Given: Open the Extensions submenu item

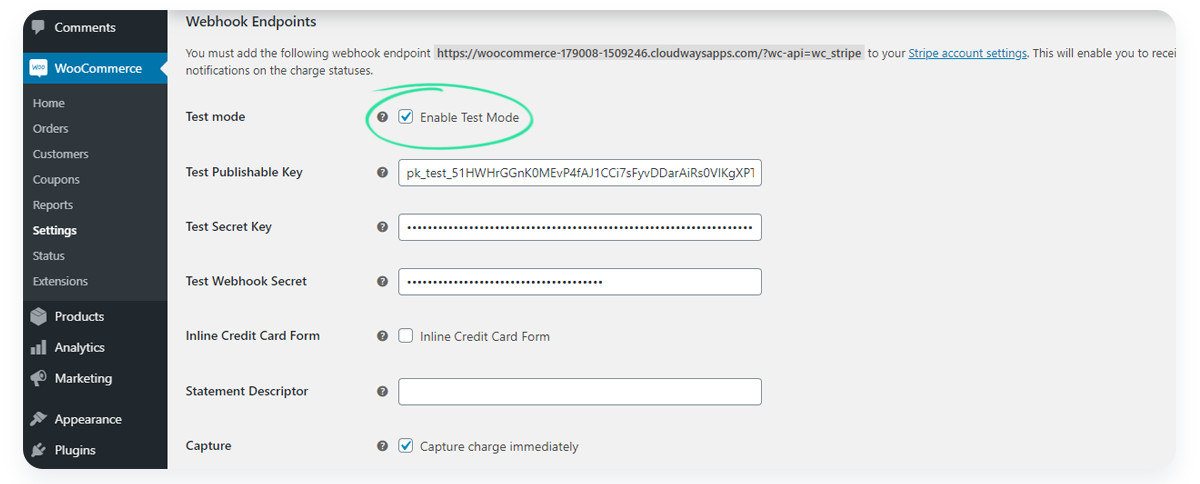Looking at the screenshot, I should click(x=60, y=281).
